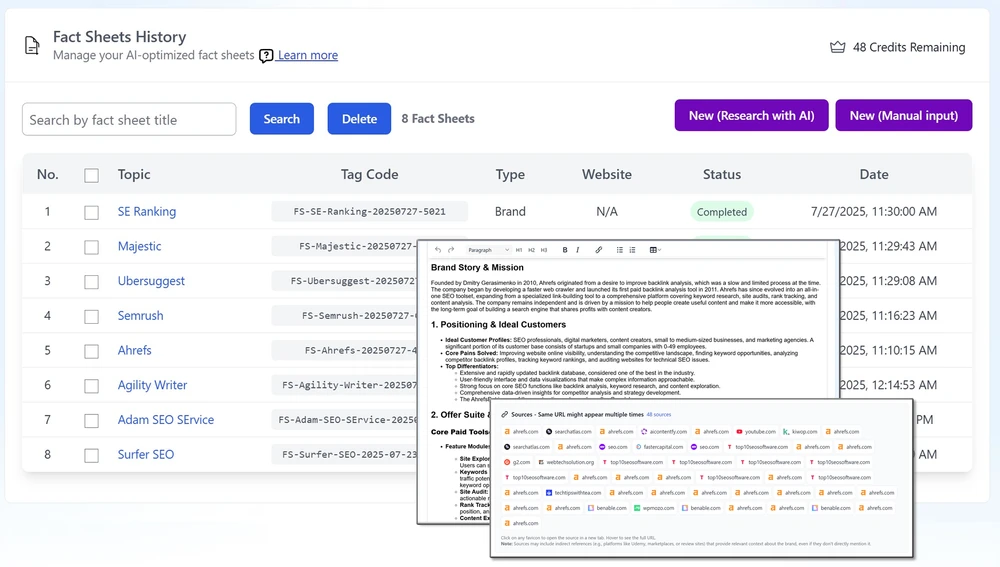Open the fastercapital.com source favicon
This screenshot has width=1000, height=567.
pos(638,447)
